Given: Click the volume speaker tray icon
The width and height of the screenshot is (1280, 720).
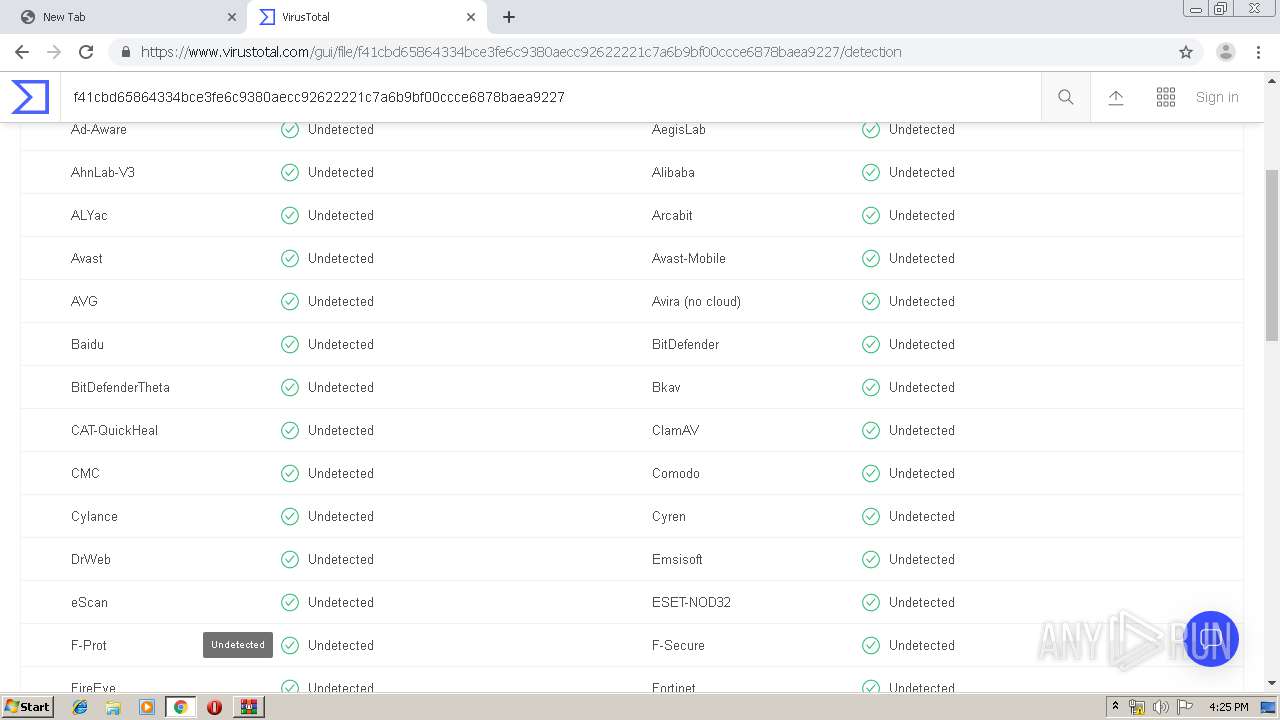Looking at the screenshot, I should [1161, 707].
